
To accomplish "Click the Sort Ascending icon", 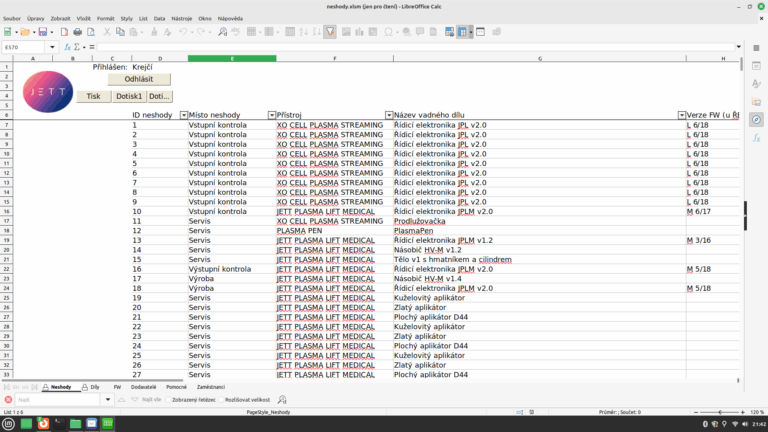I will coord(304,32).
